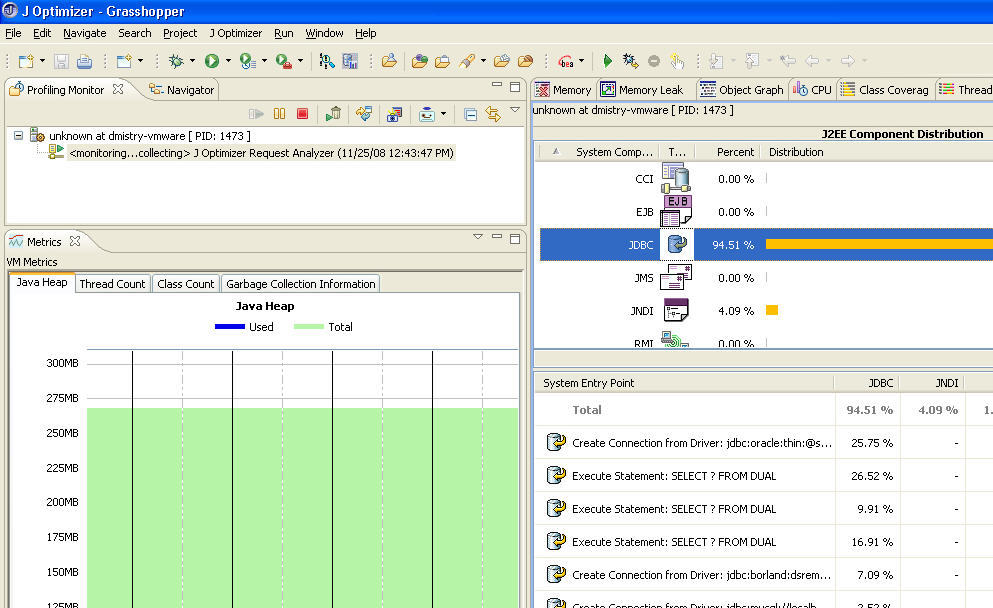Switch to the Thread Count metrics tab
The image size is (993, 608).
[x=113, y=284]
